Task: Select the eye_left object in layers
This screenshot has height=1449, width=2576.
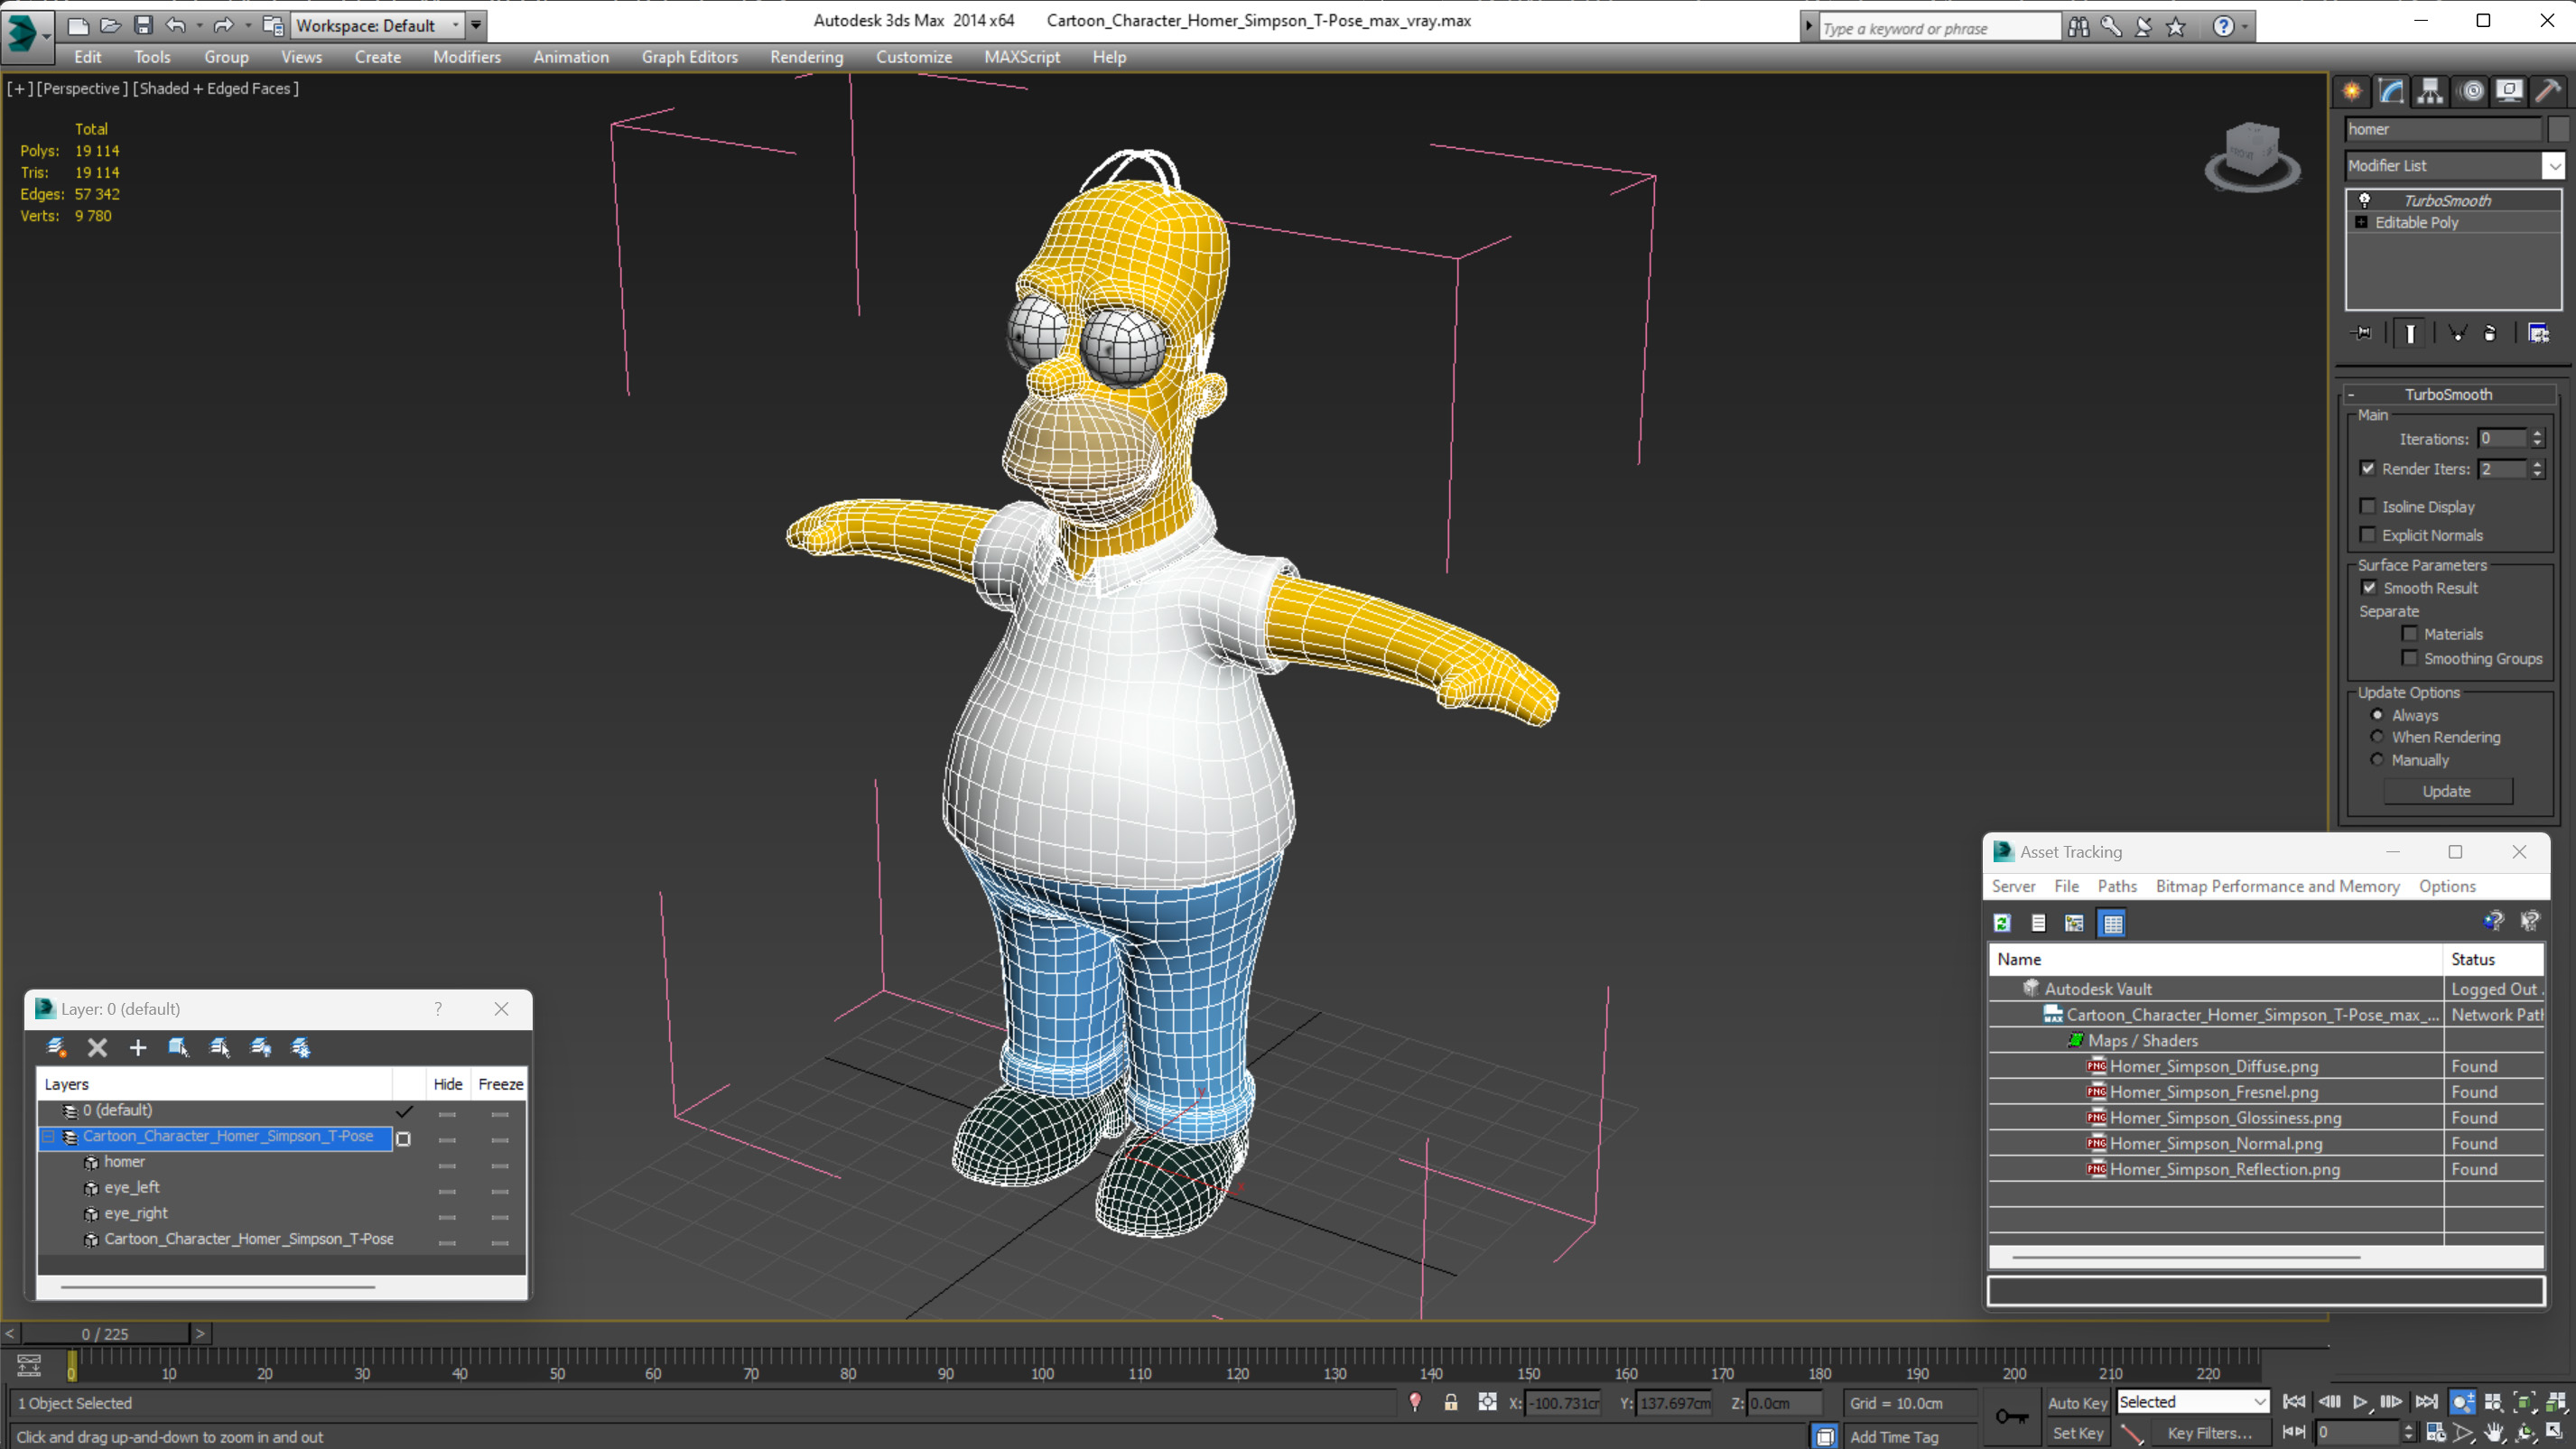Action: (x=132, y=1187)
